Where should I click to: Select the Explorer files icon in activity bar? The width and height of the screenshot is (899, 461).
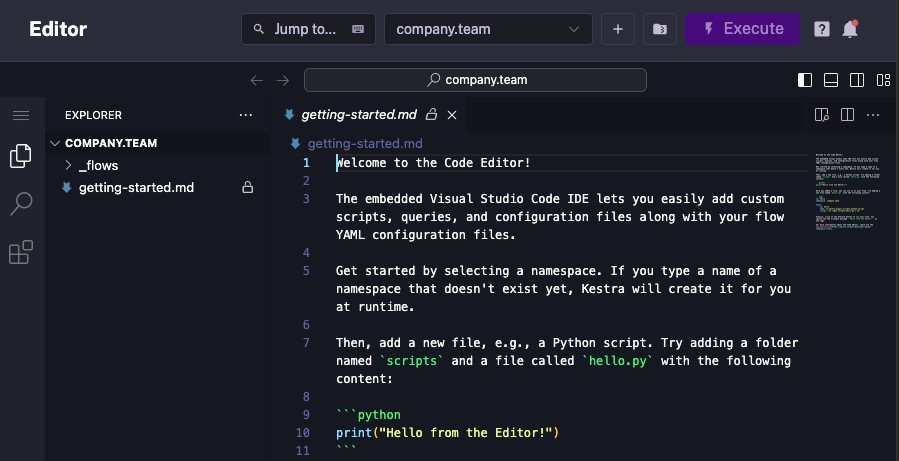coord(21,156)
